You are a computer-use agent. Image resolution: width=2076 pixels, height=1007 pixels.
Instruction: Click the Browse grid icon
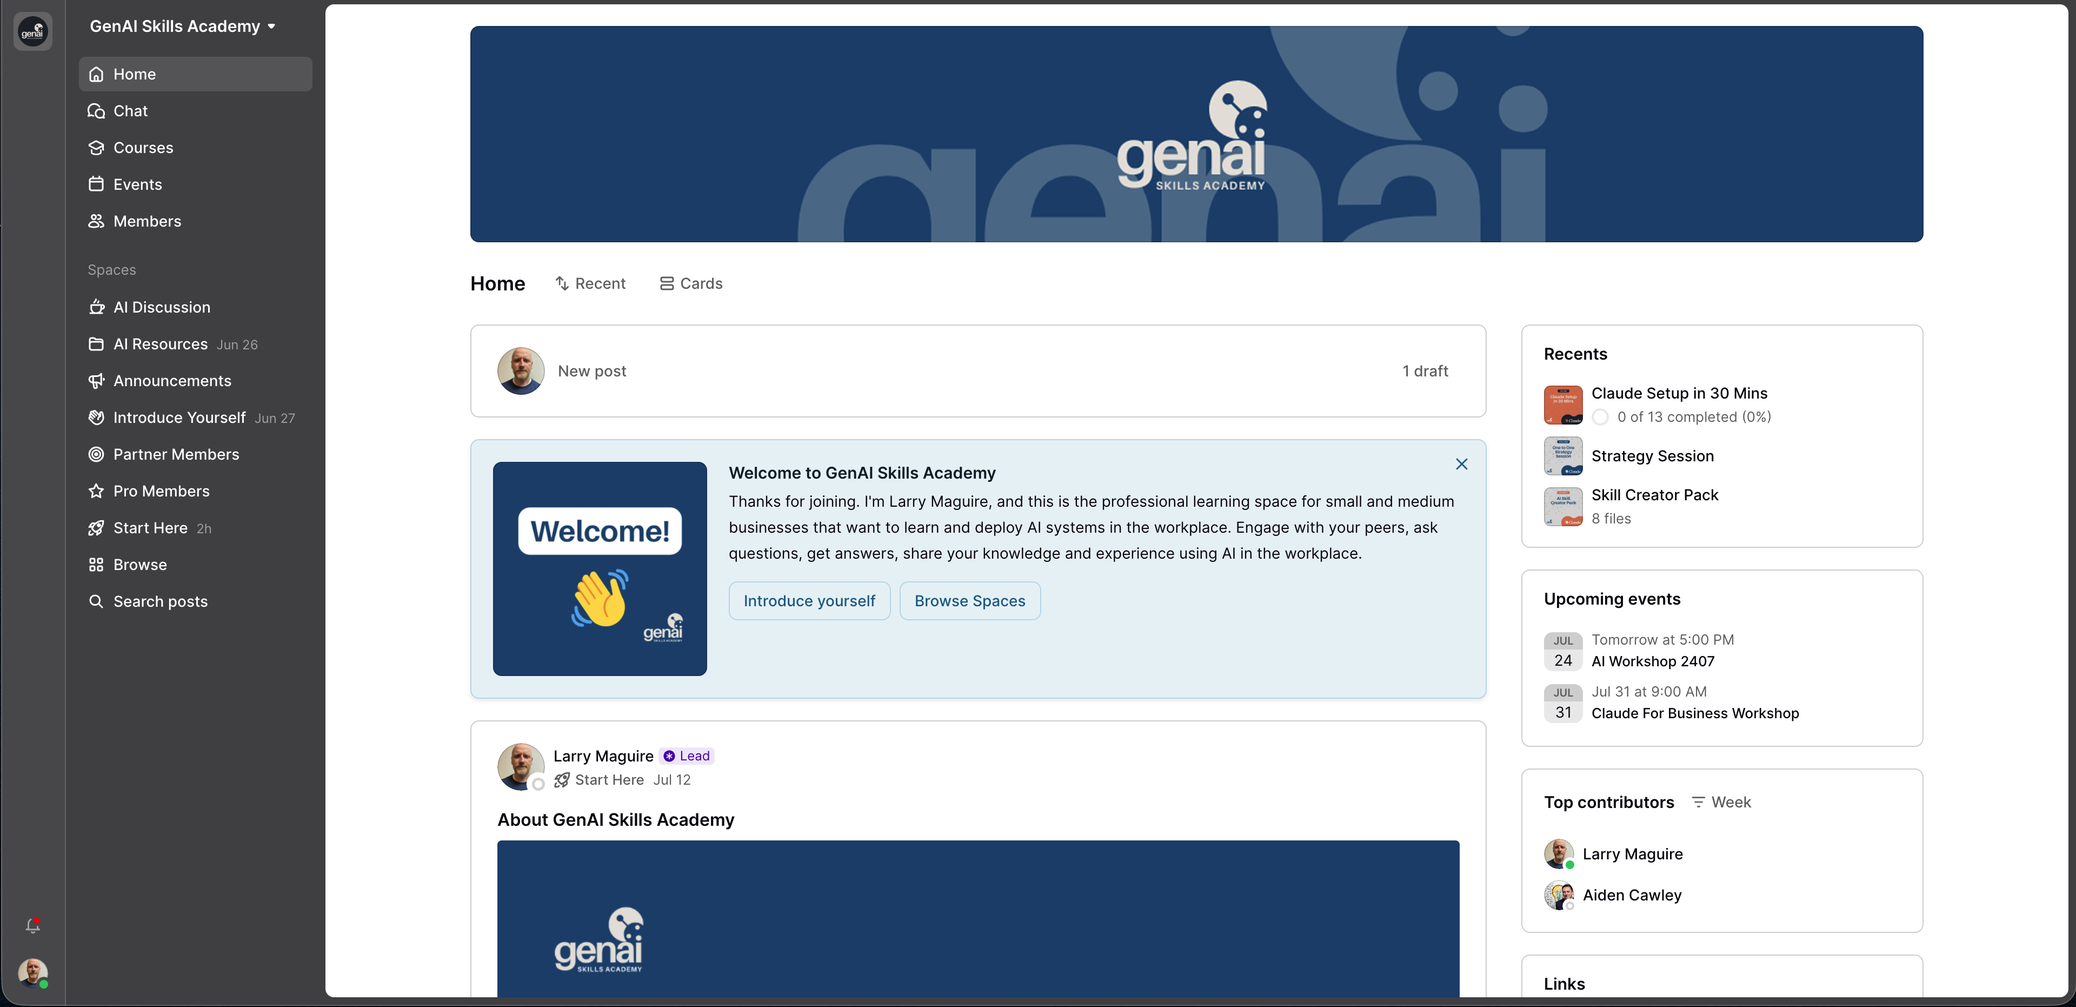click(96, 565)
